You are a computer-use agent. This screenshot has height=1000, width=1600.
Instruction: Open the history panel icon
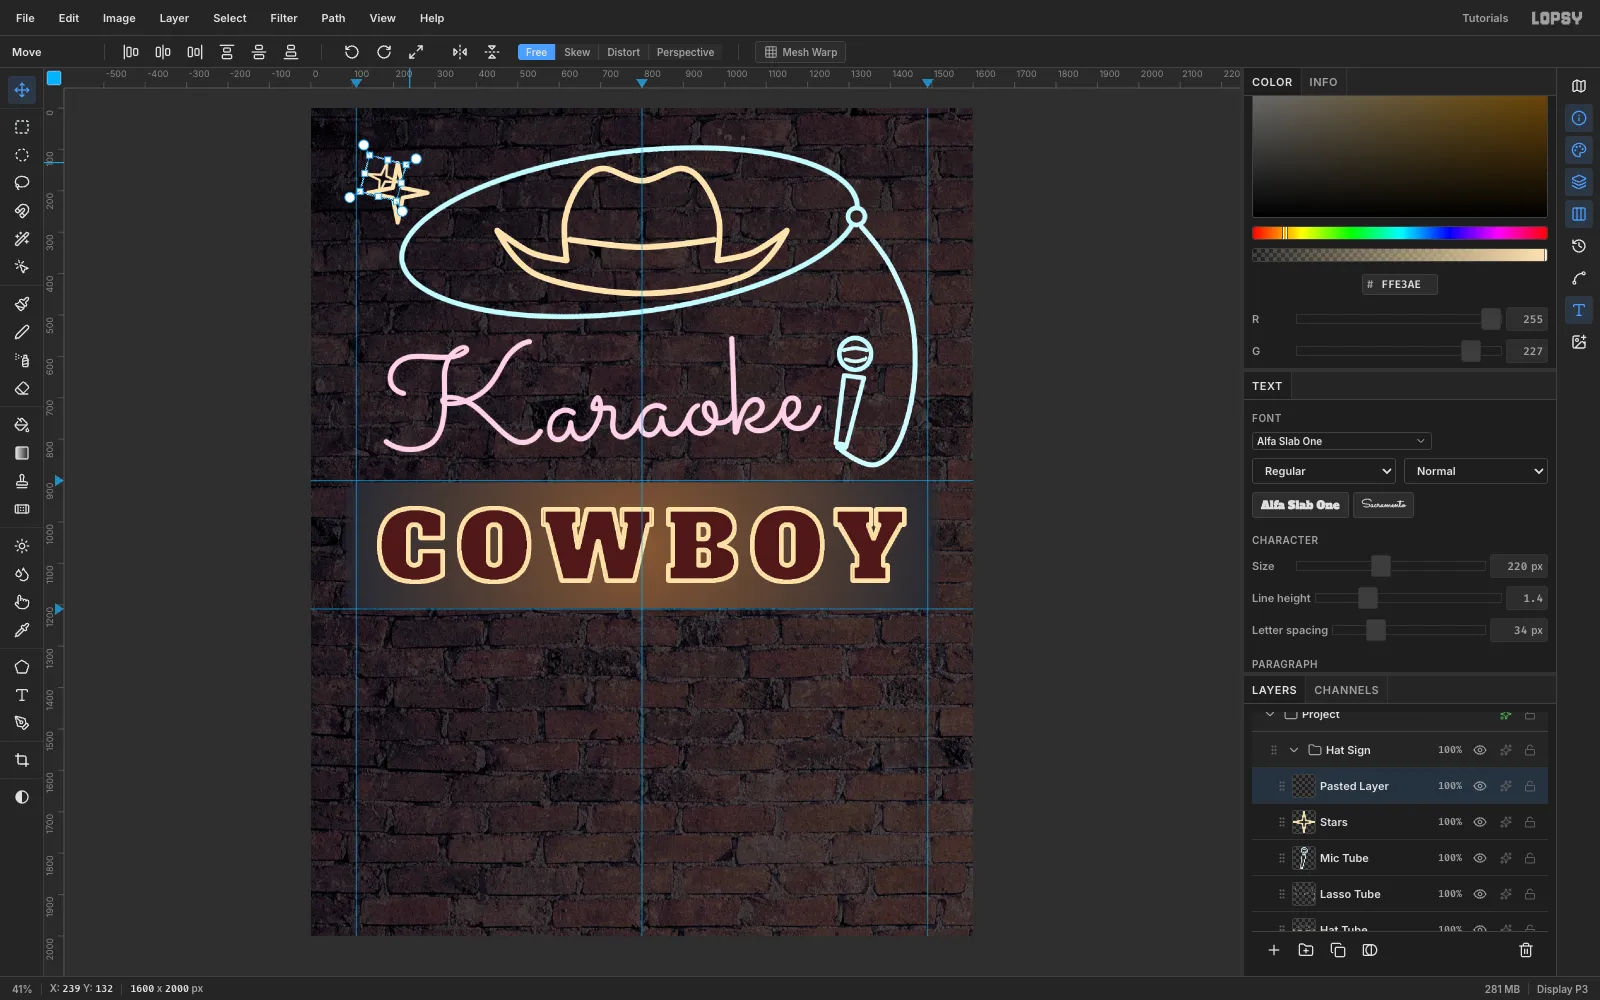[1579, 246]
